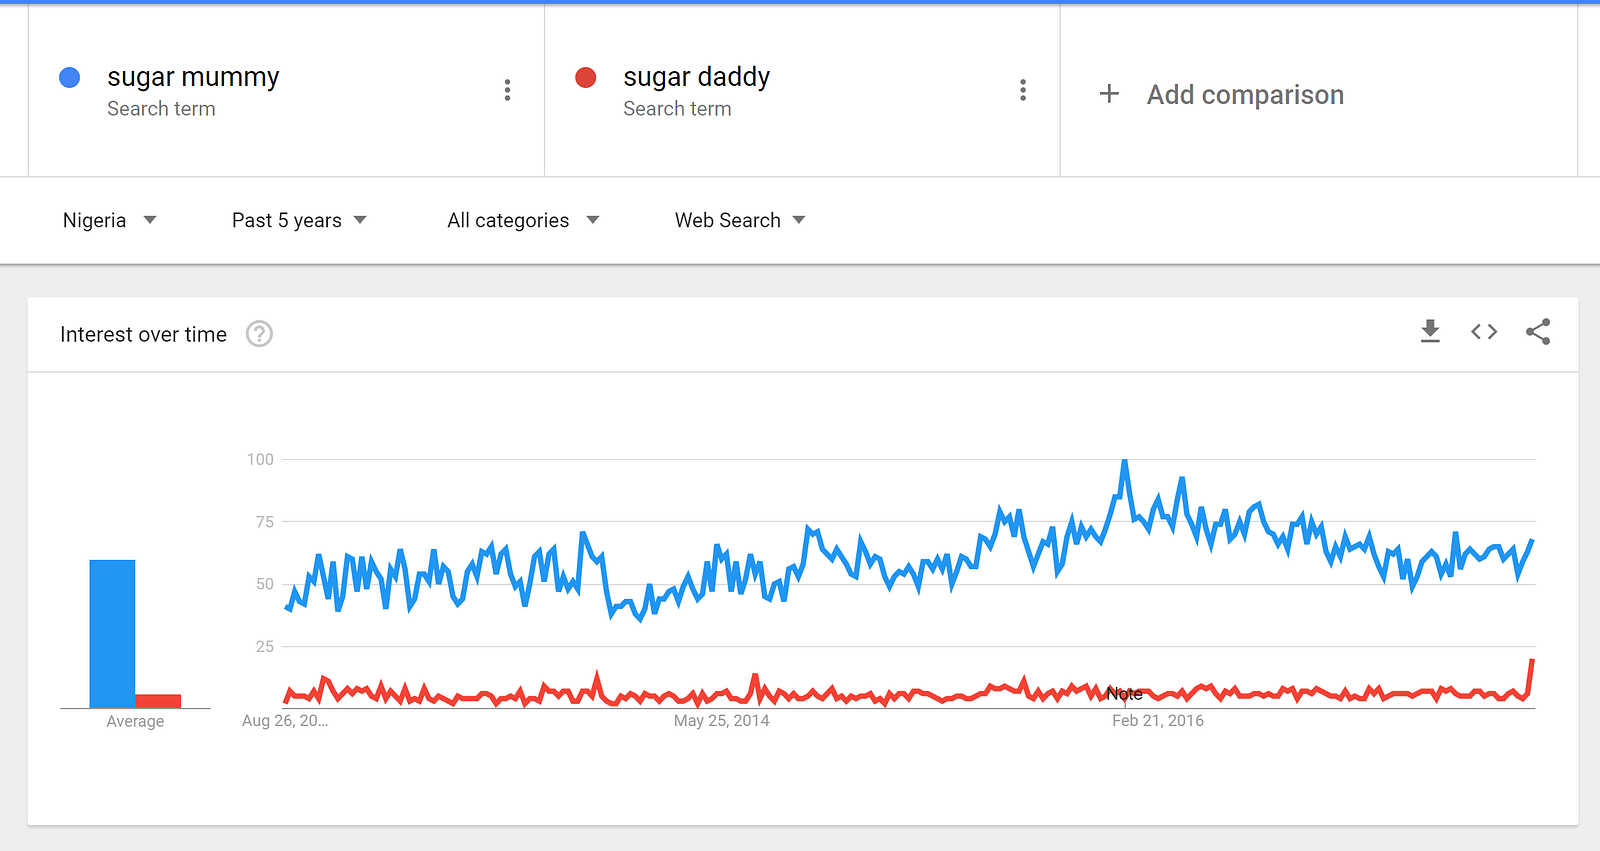Open the Nigeria region dropdown

[x=109, y=220]
